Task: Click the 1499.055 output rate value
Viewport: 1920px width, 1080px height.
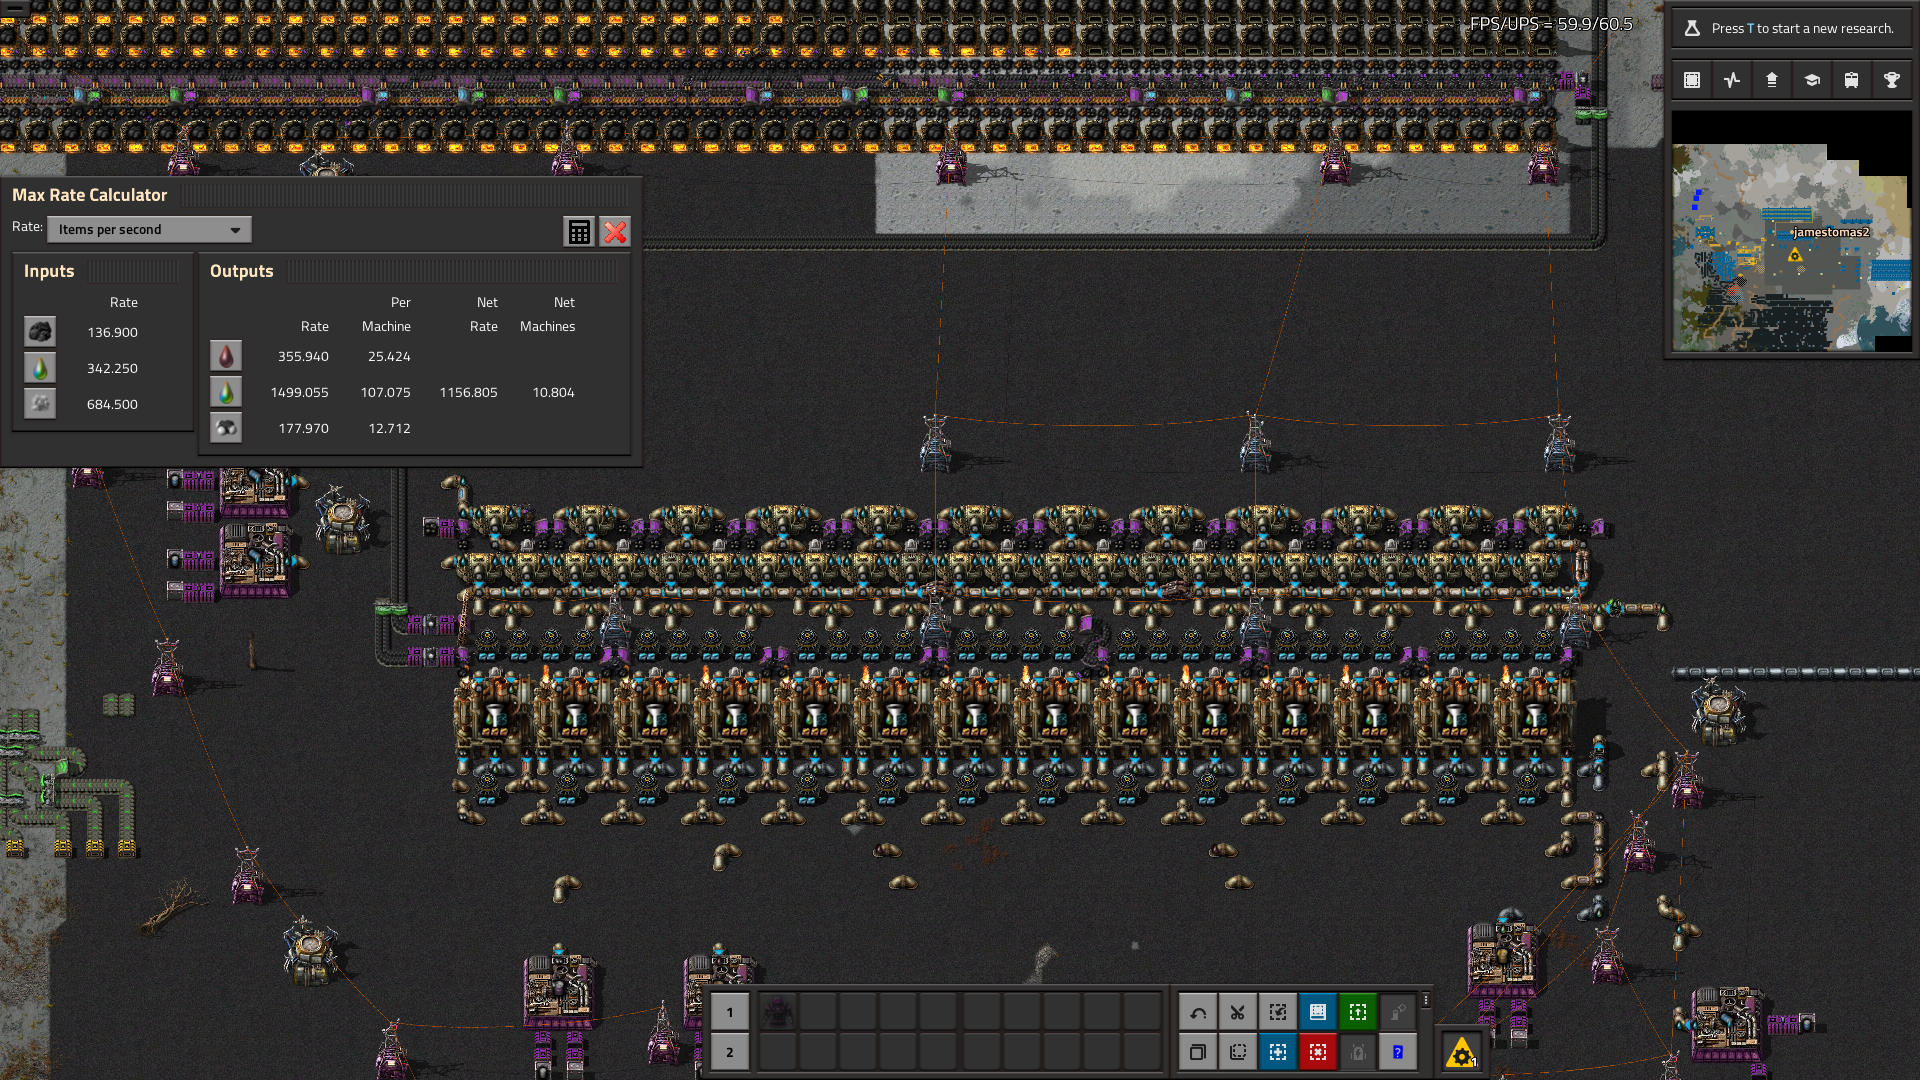Action: (x=299, y=392)
